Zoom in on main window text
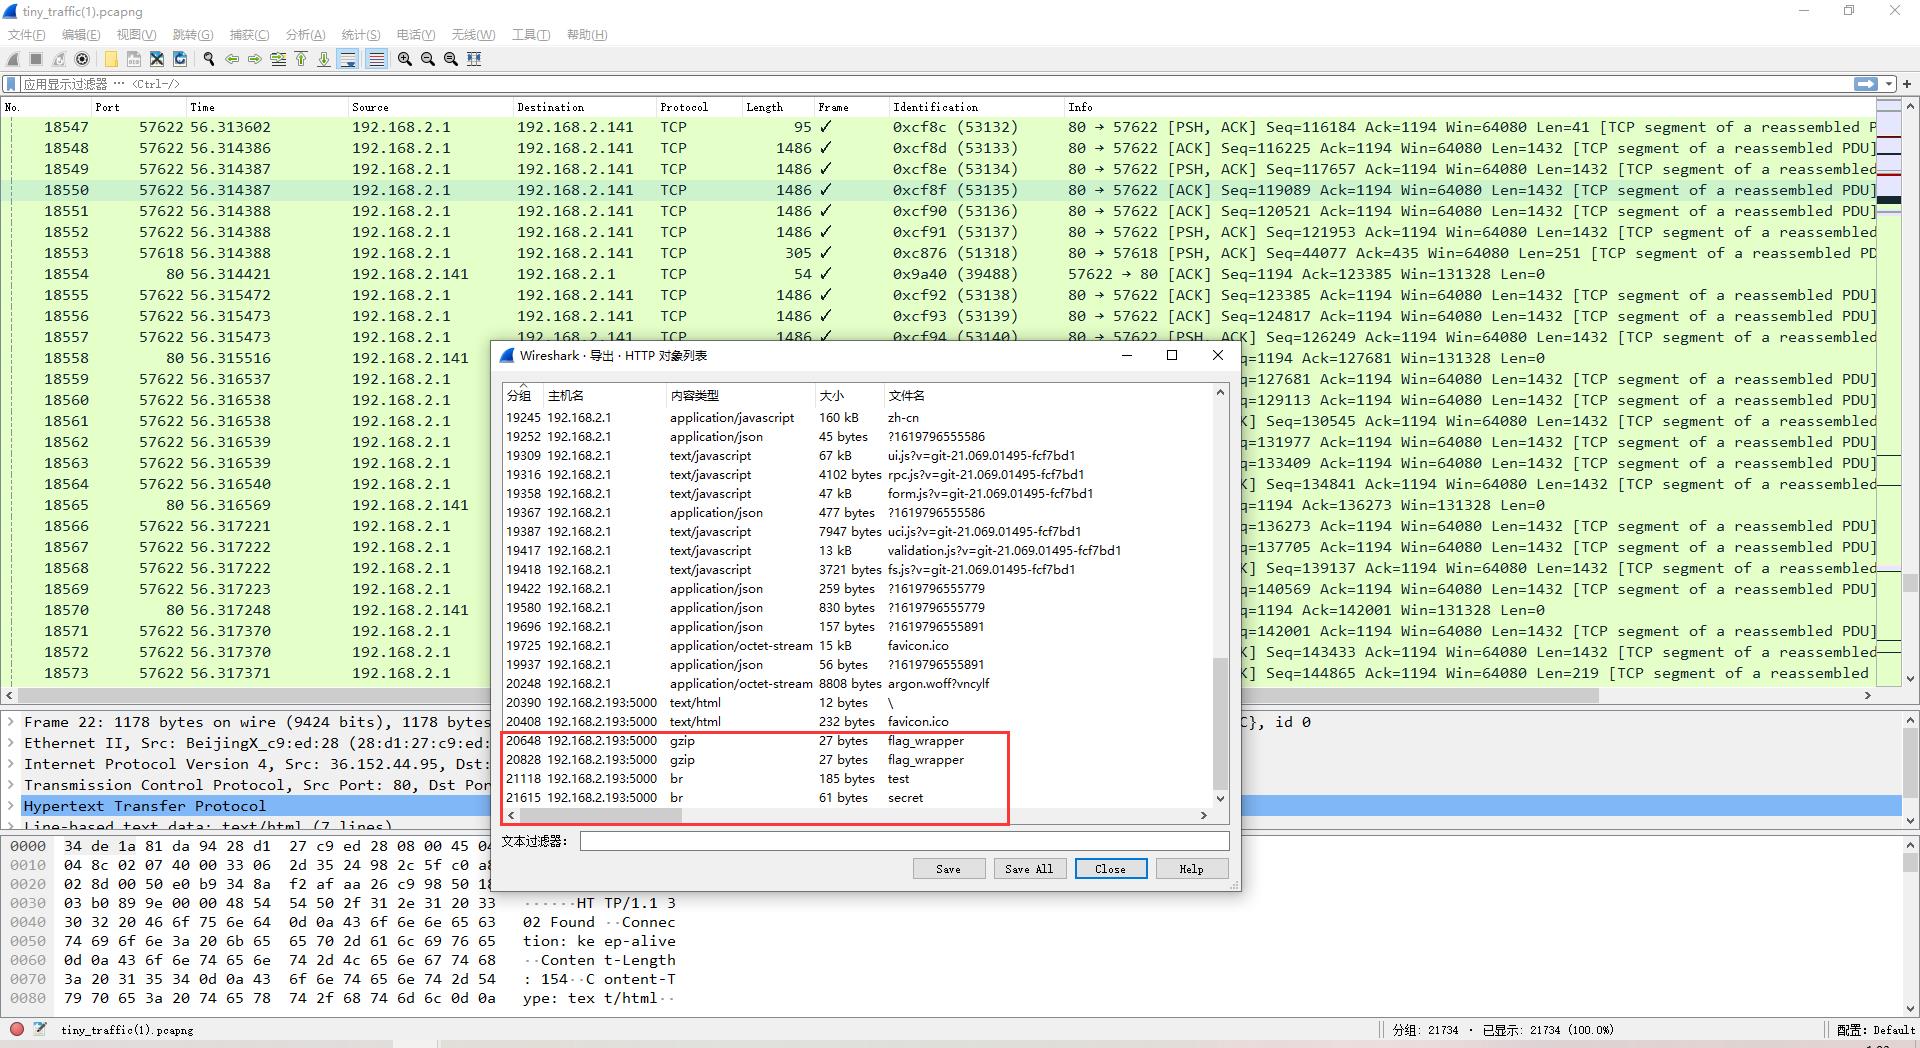Image resolution: width=1920 pixels, height=1048 pixels. coord(405,59)
